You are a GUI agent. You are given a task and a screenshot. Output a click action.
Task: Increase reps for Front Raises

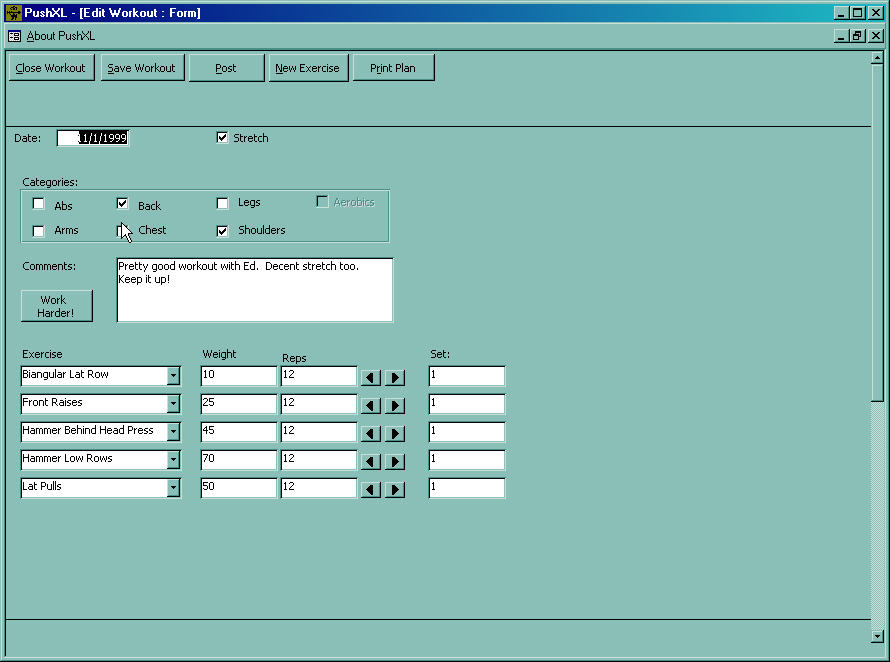pyautogui.click(x=395, y=405)
